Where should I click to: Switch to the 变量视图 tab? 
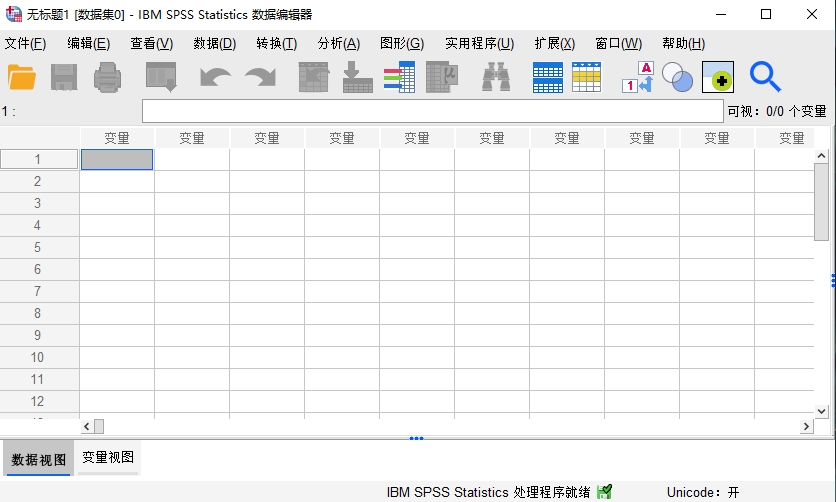click(x=108, y=458)
